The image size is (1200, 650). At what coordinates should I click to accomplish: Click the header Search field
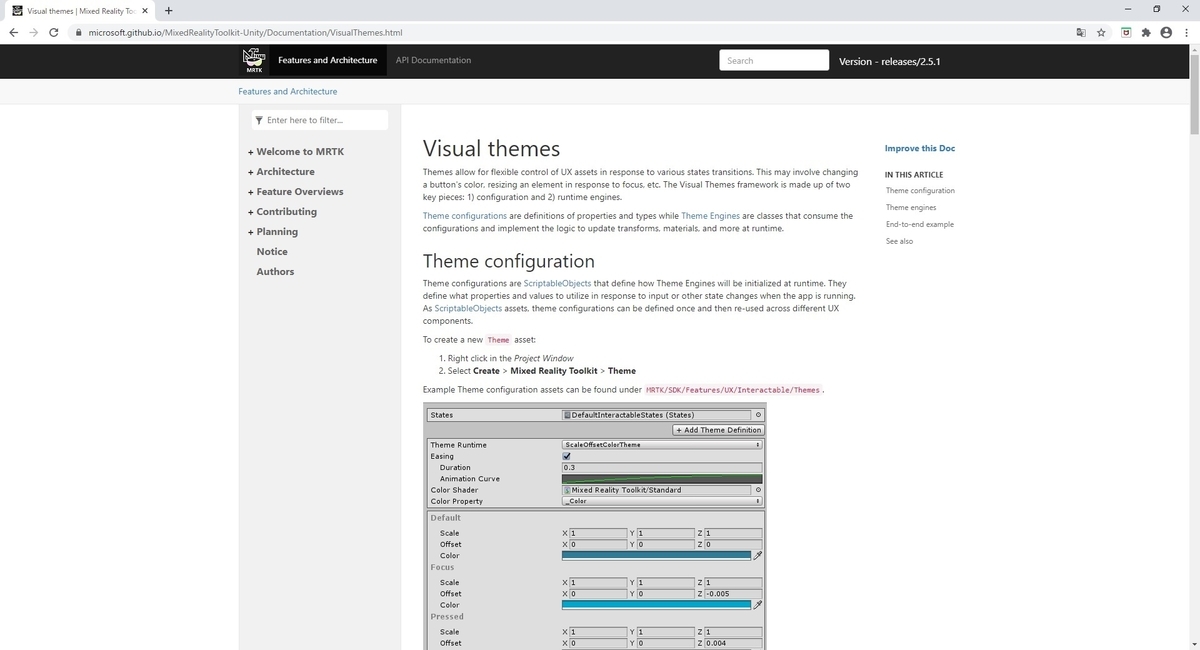click(774, 60)
